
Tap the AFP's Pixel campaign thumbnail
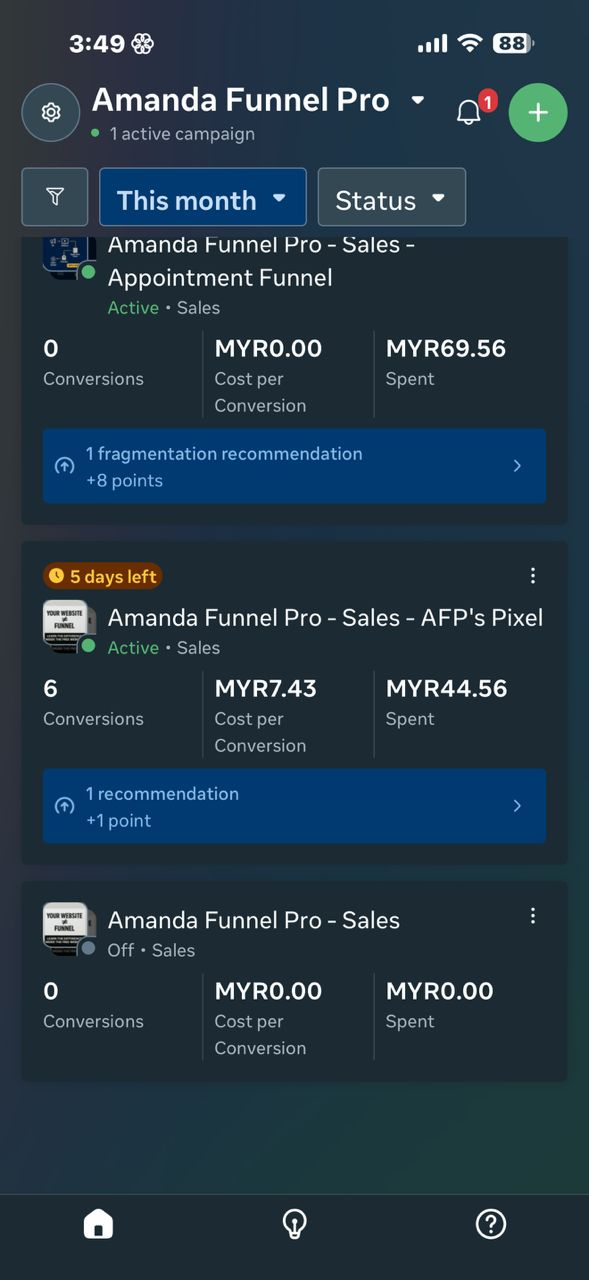pos(69,627)
